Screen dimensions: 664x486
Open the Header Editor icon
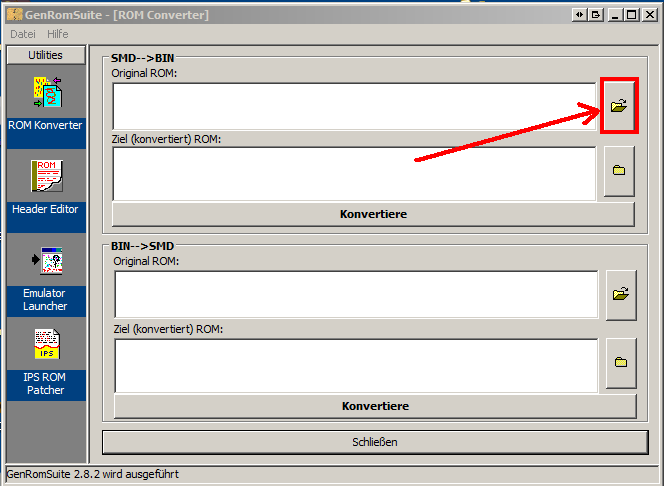pos(47,176)
